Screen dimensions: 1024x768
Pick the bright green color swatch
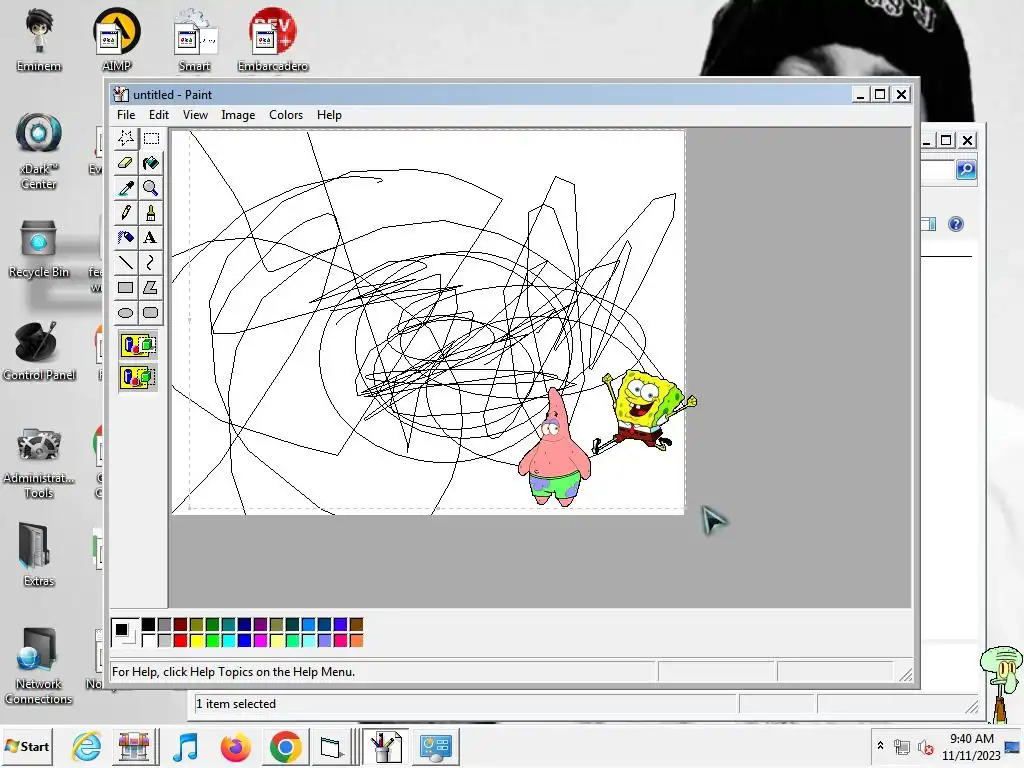click(212, 641)
